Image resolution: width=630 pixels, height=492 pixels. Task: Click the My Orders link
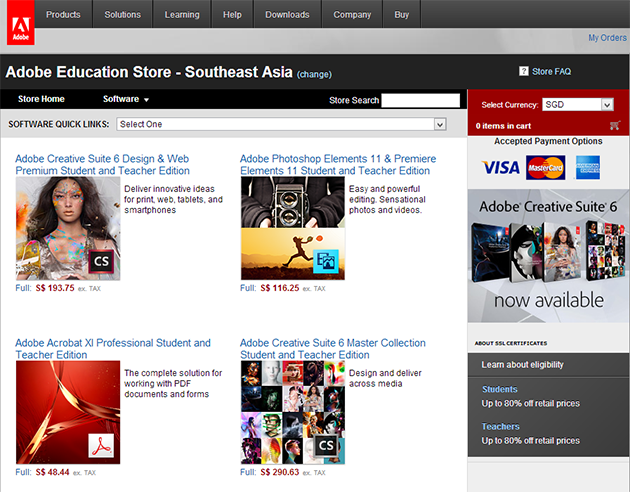[x=607, y=38]
